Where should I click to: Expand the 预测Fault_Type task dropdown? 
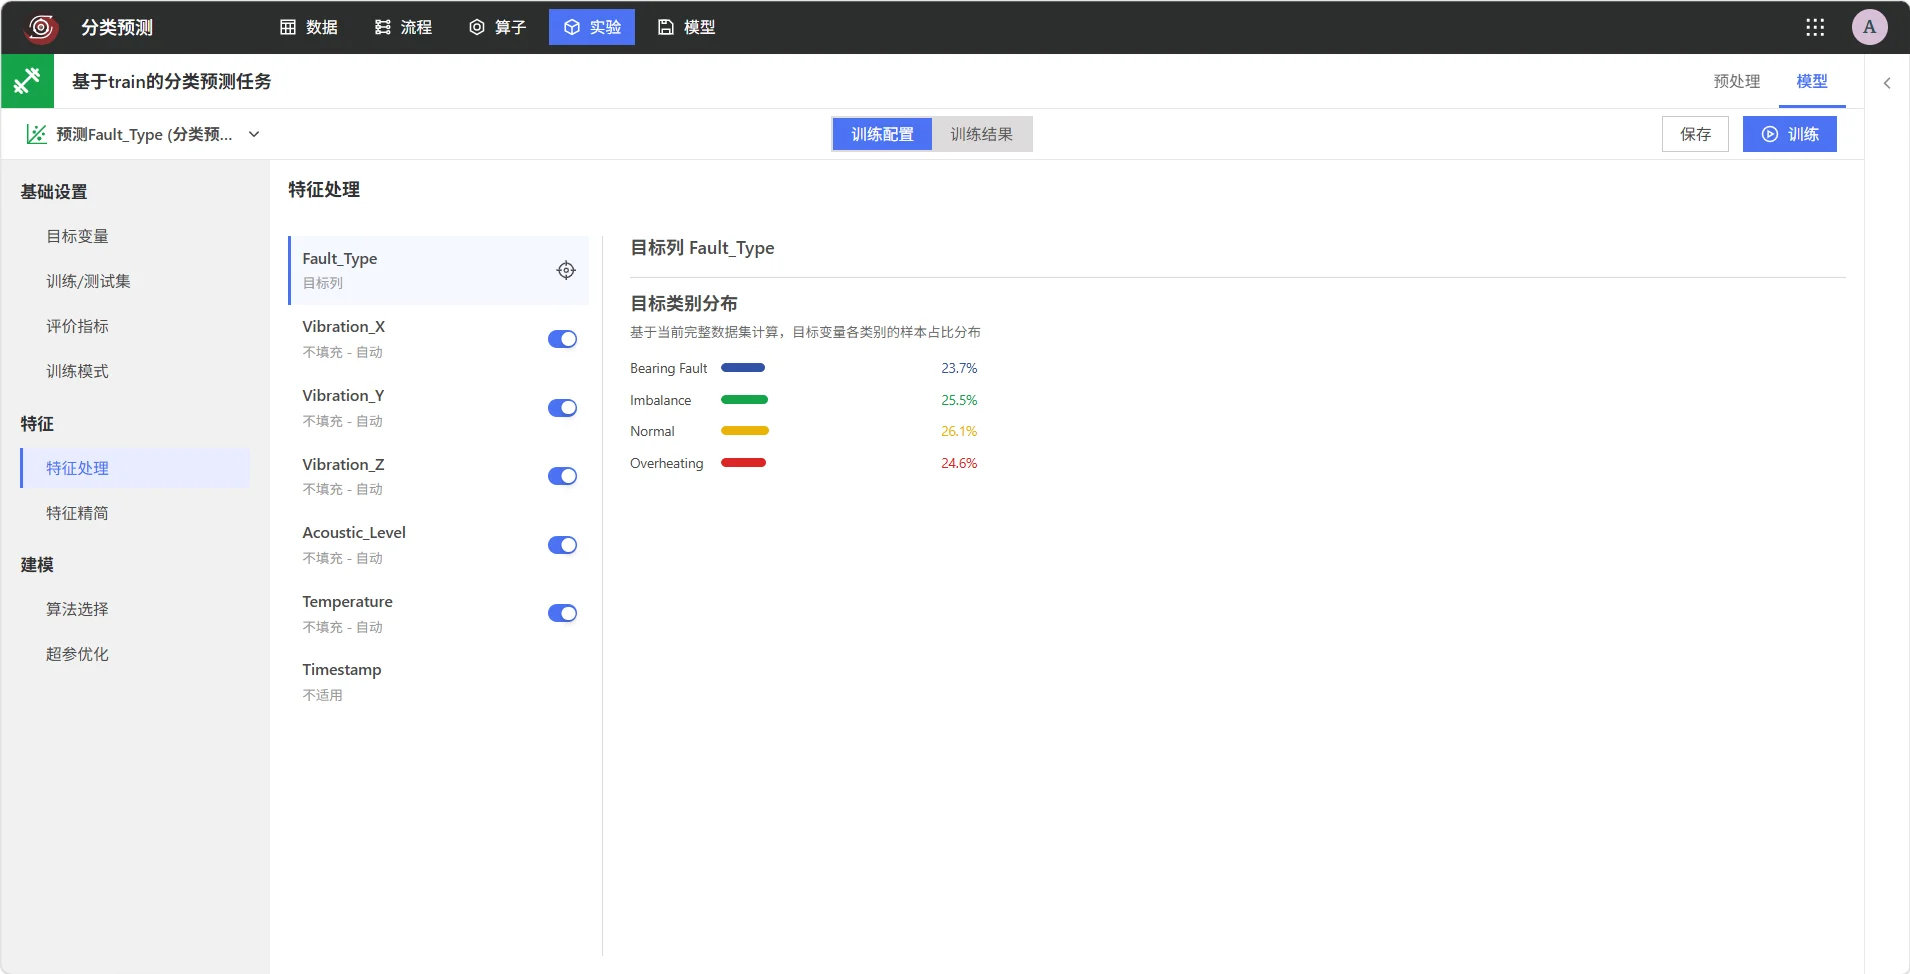point(254,134)
